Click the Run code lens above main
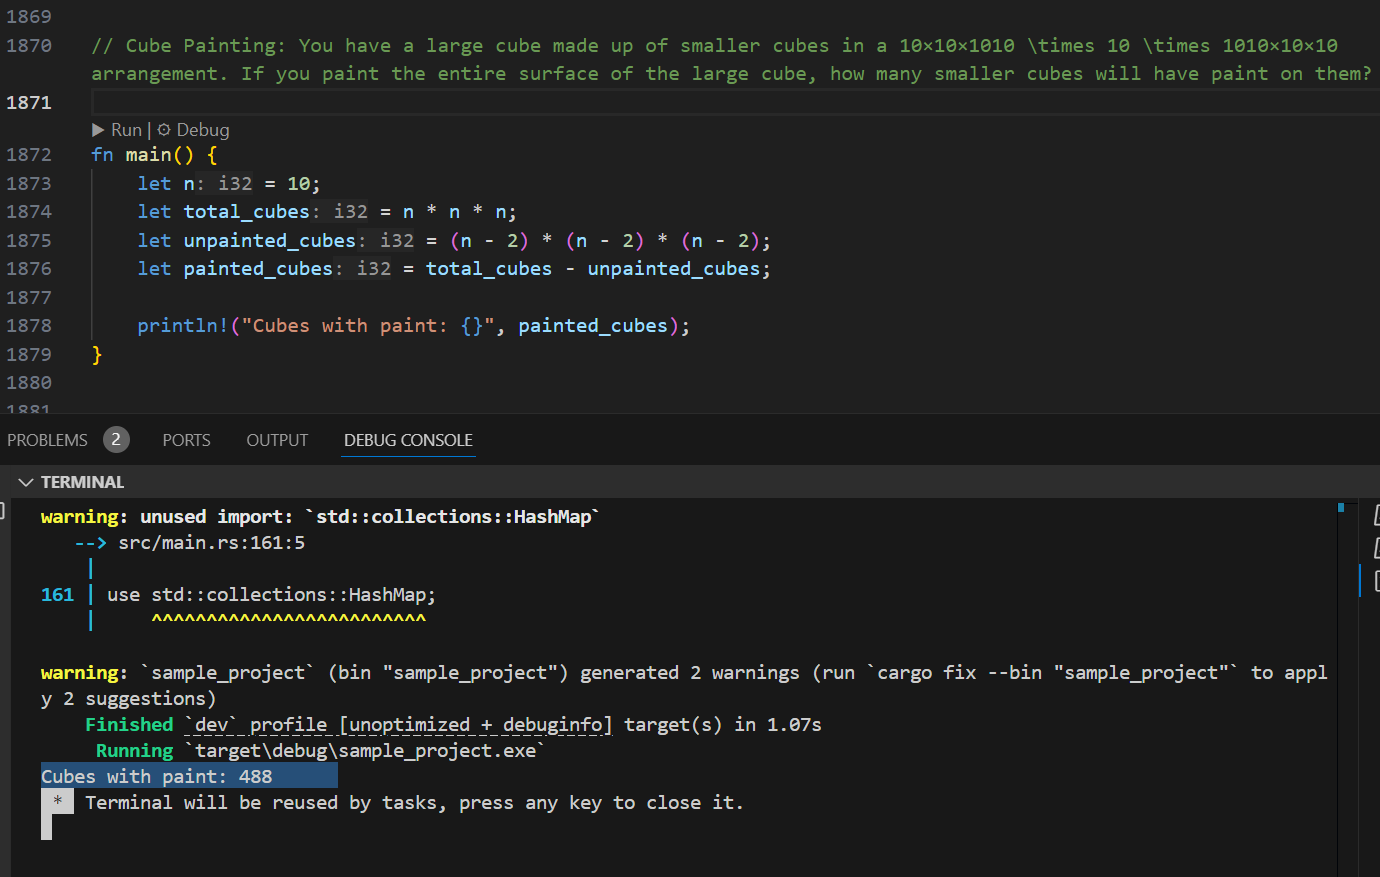Image resolution: width=1380 pixels, height=877 pixels. tap(117, 130)
